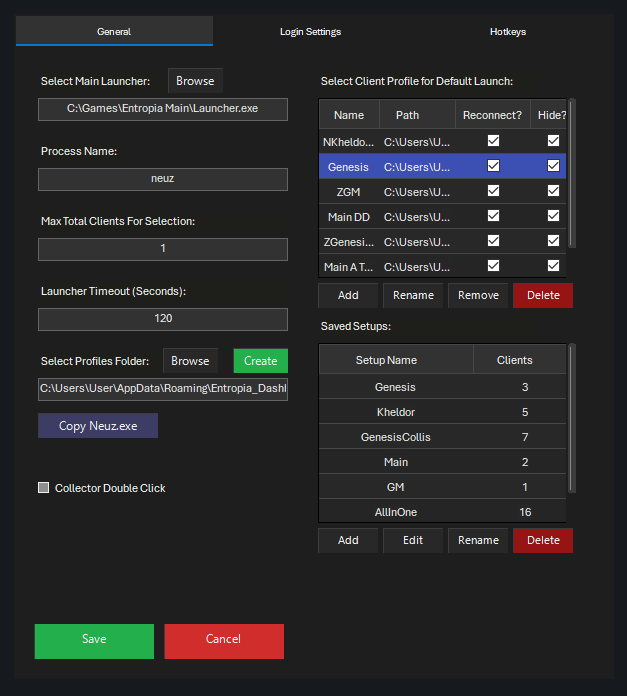Screen dimensions: 627x696
Task: Select the GM saved setup
Action: (x=396, y=487)
